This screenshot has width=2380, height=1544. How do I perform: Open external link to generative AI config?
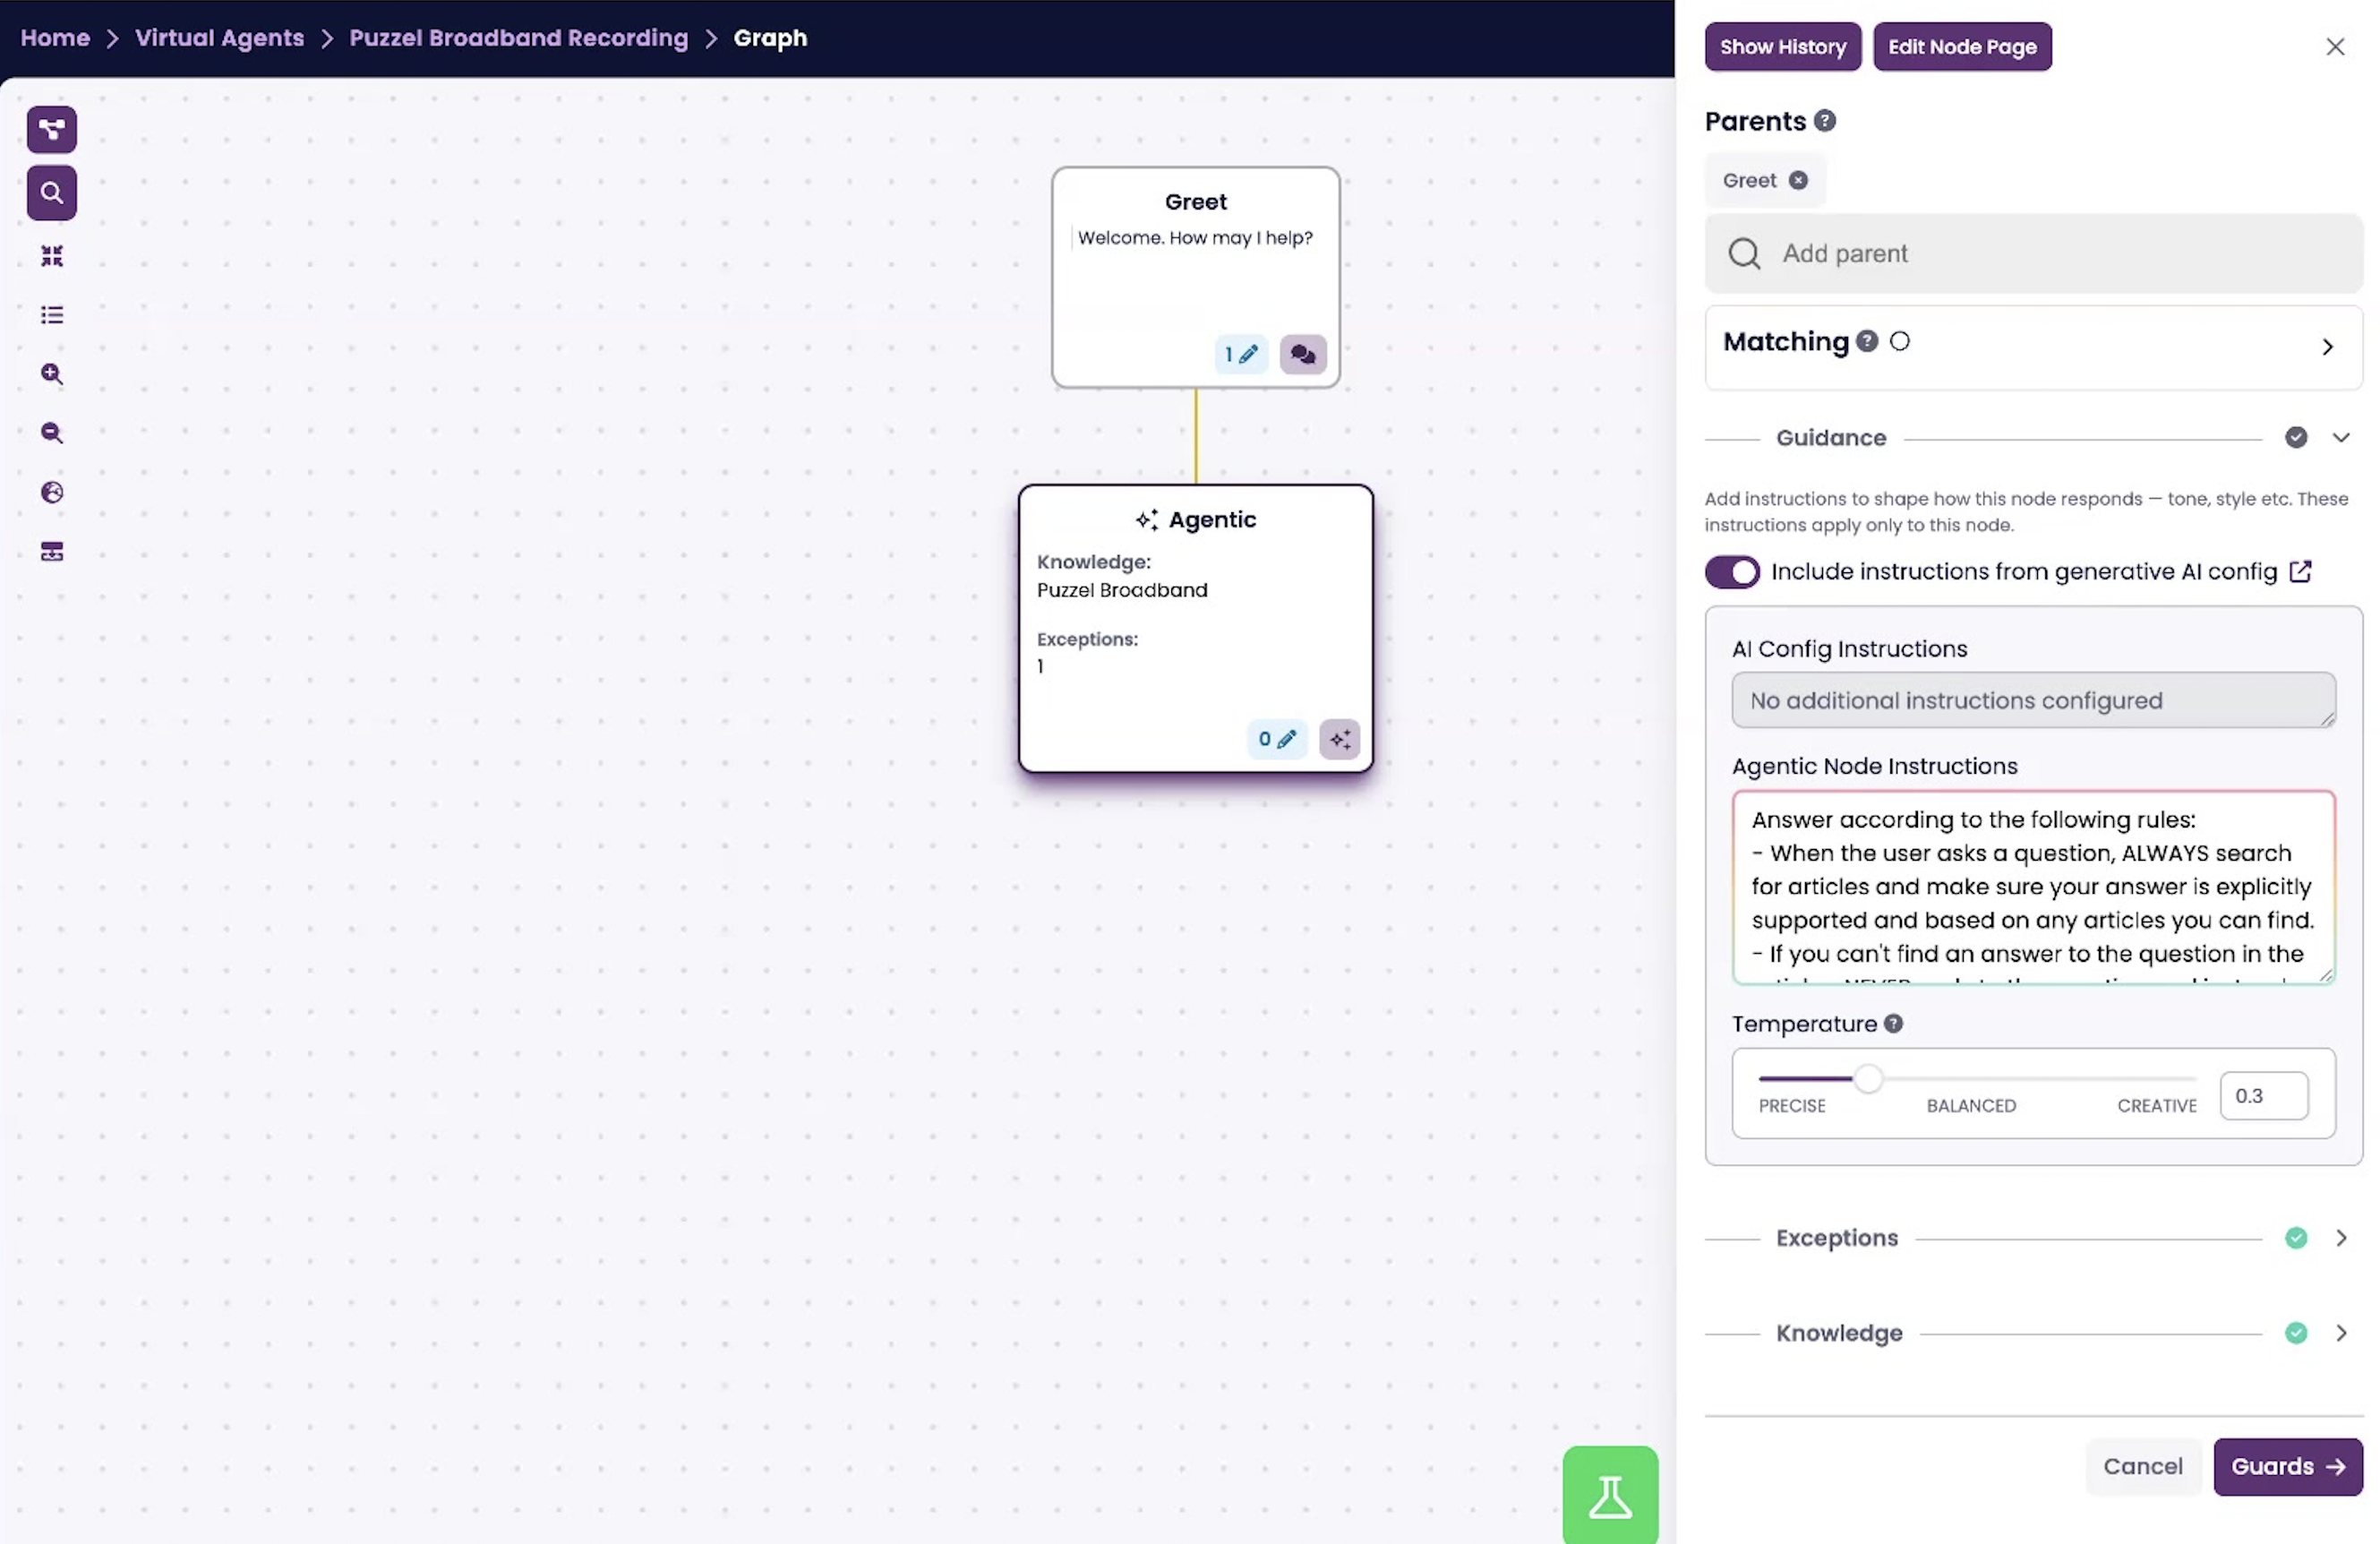(x=2300, y=571)
